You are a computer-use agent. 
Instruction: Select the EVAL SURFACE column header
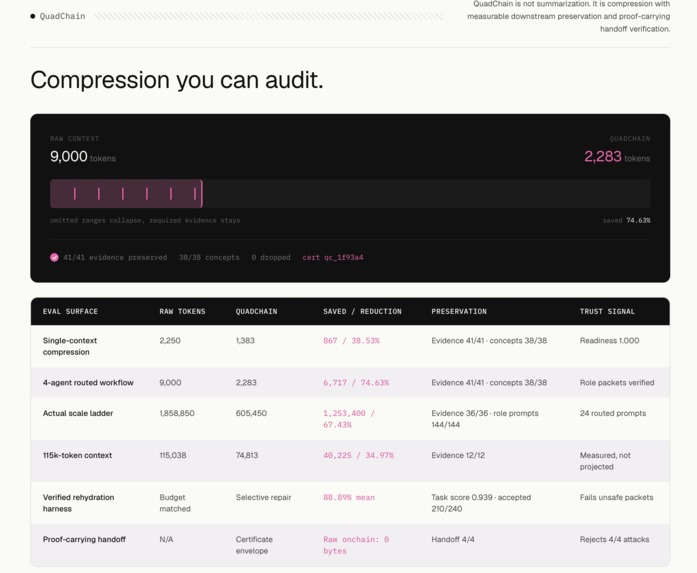(x=70, y=312)
